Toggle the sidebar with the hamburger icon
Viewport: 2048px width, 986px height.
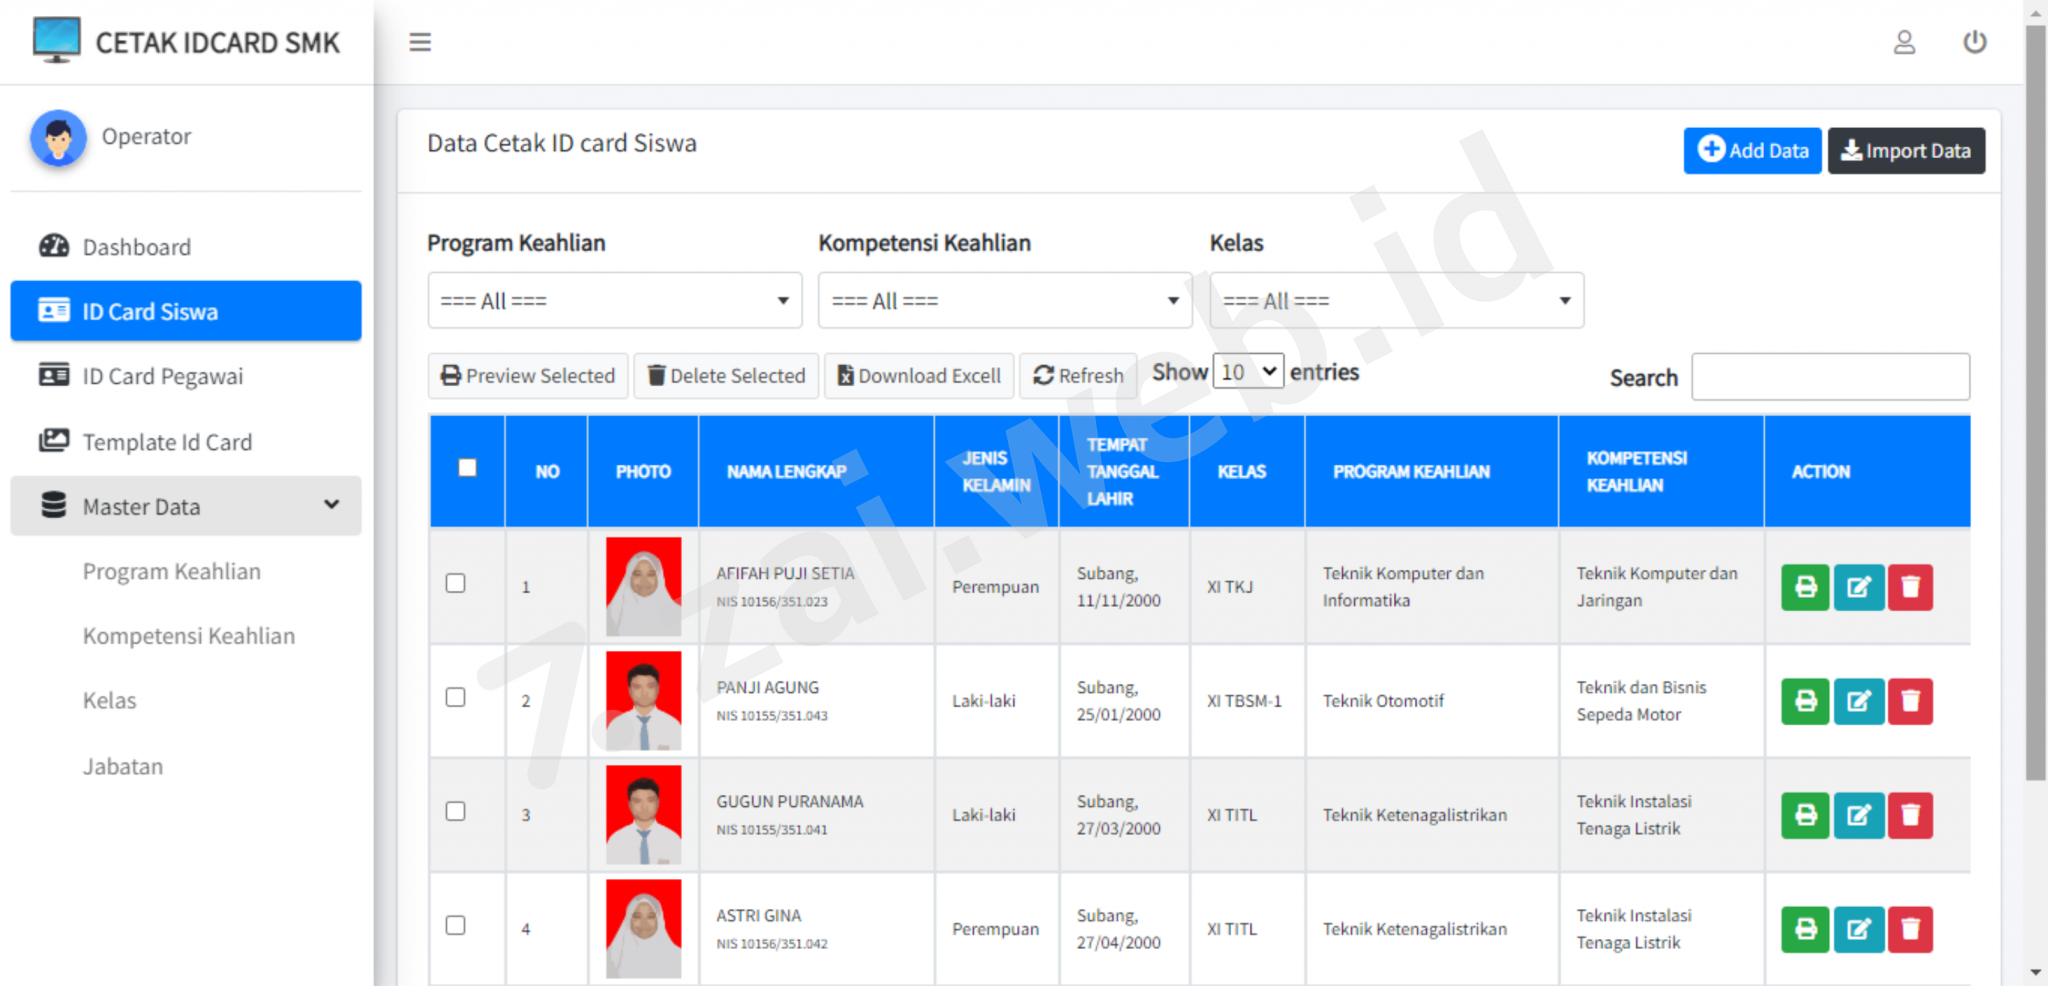pos(420,42)
